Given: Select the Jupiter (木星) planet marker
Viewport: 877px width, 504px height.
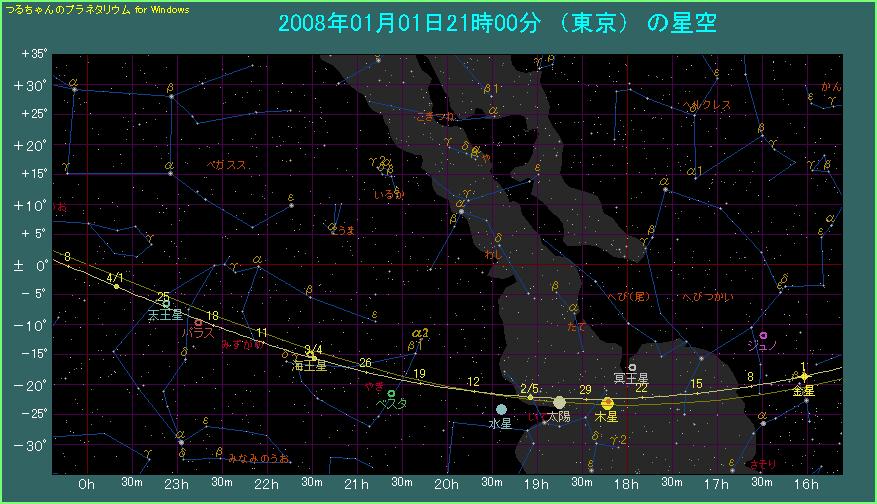Looking at the screenshot, I should [x=607, y=403].
